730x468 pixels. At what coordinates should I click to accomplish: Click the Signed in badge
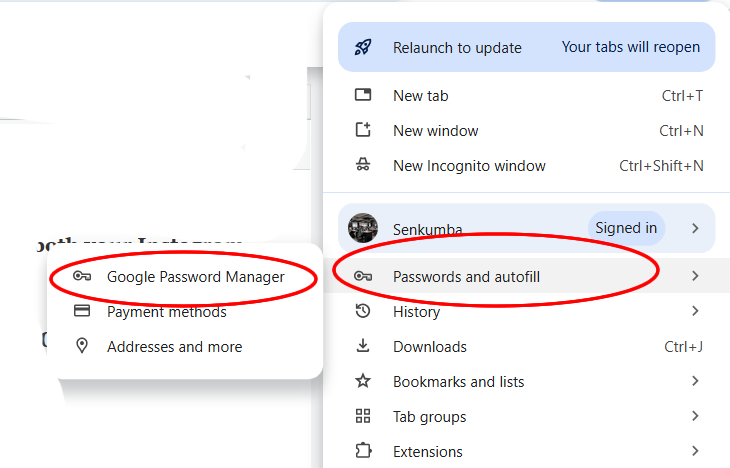pos(626,228)
